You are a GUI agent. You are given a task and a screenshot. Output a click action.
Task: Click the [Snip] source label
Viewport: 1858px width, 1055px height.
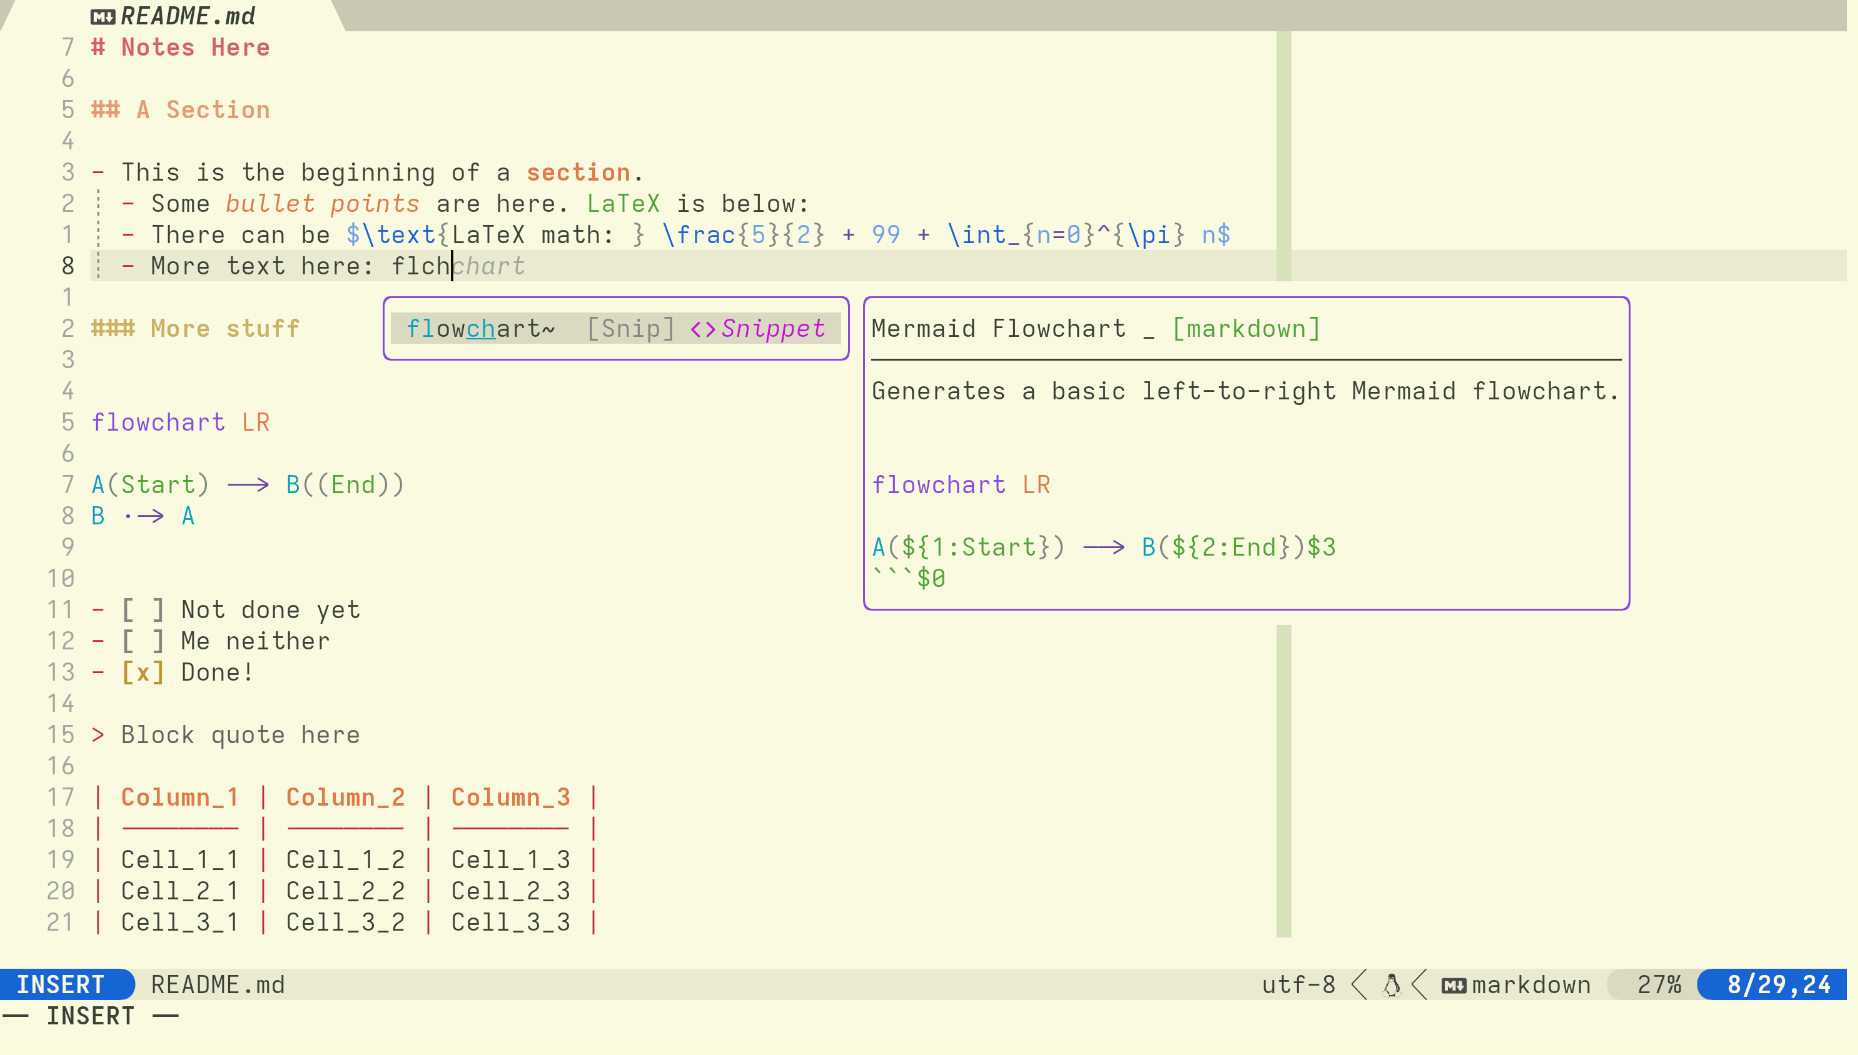click(631, 329)
